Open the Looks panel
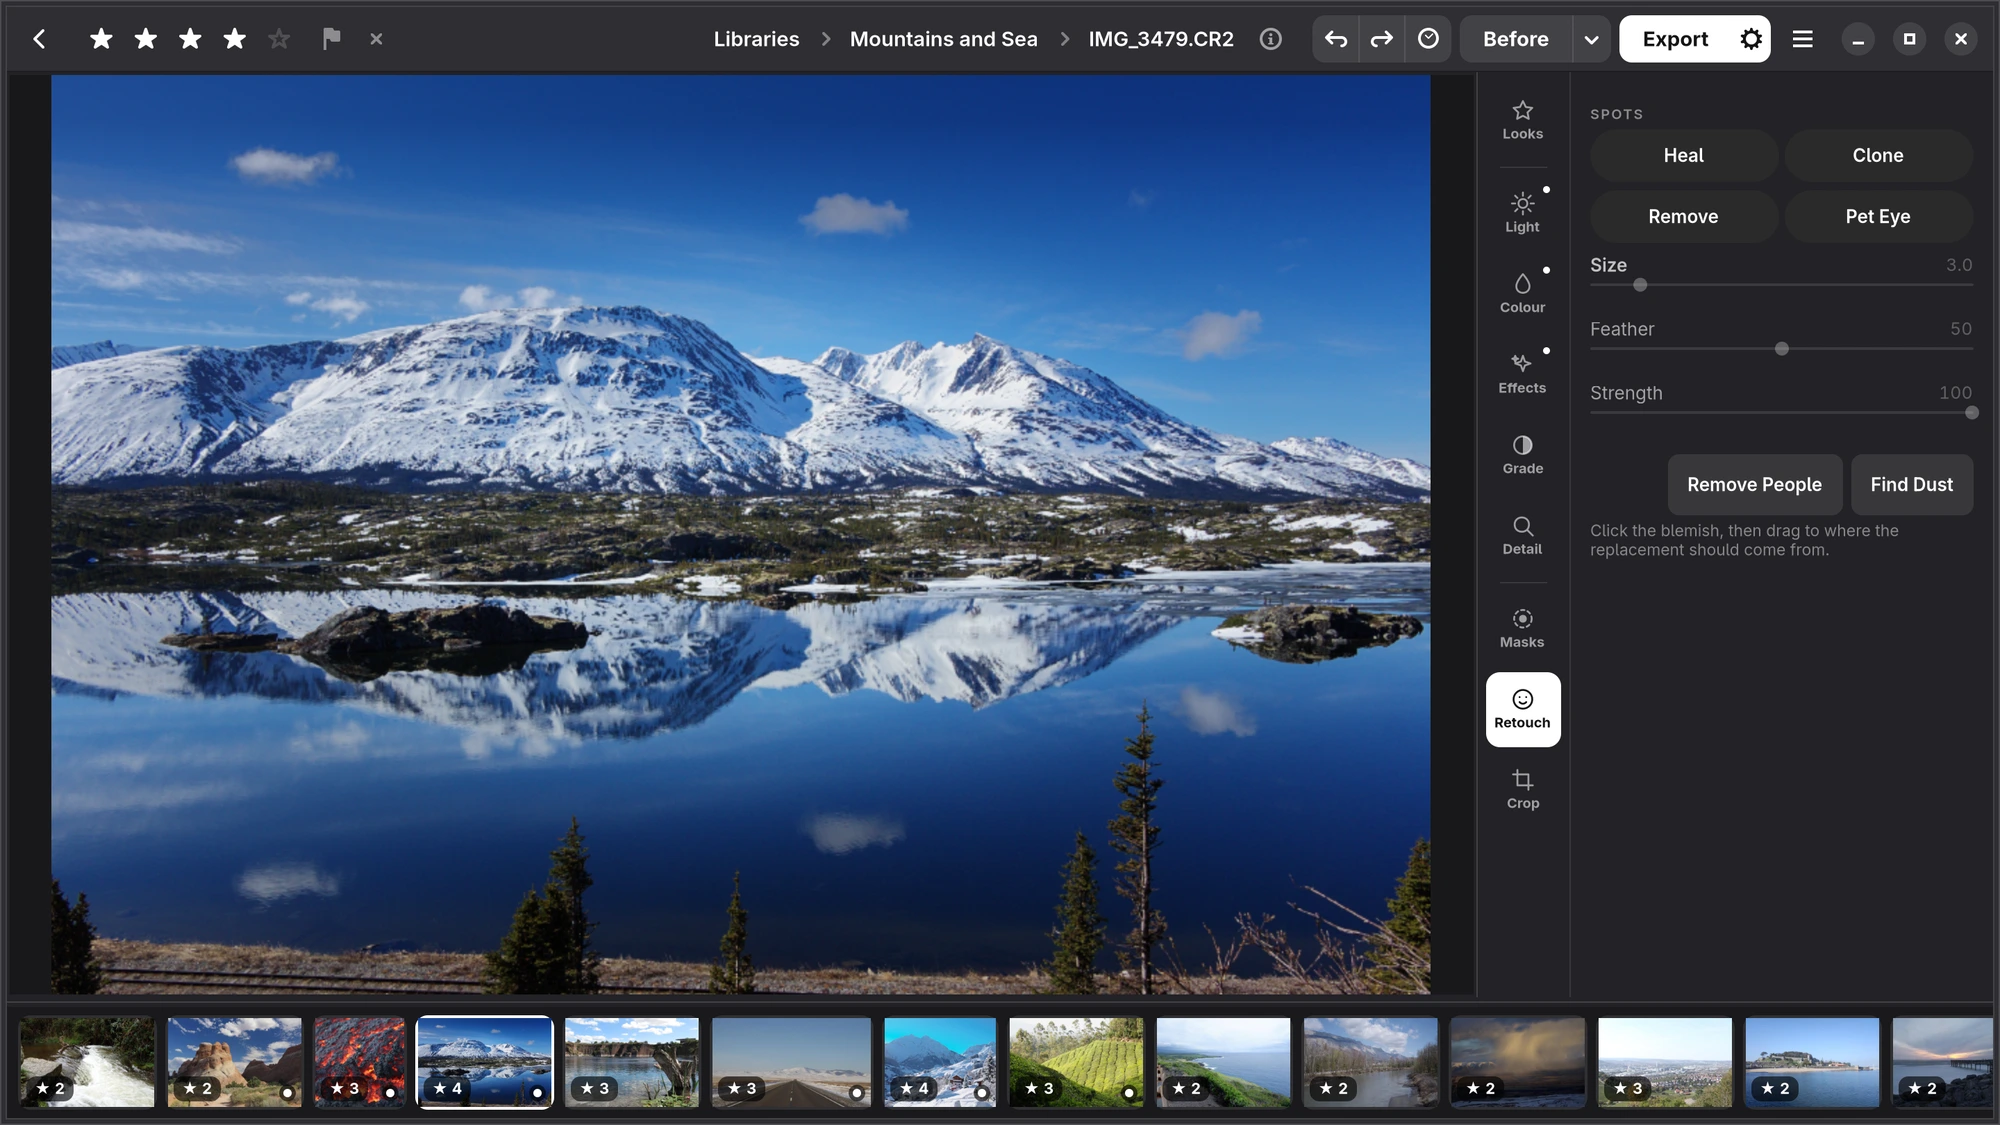The image size is (2000, 1125). tap(1522, 120)
